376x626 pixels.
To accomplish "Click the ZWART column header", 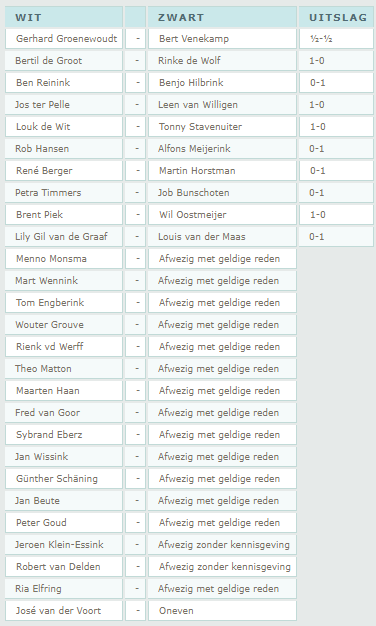I will [x=222, y=18].
